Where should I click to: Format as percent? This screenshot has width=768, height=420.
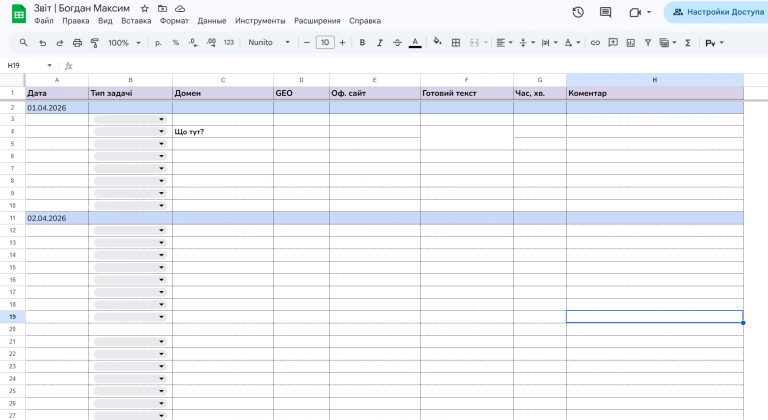click(x=175, y=43)
